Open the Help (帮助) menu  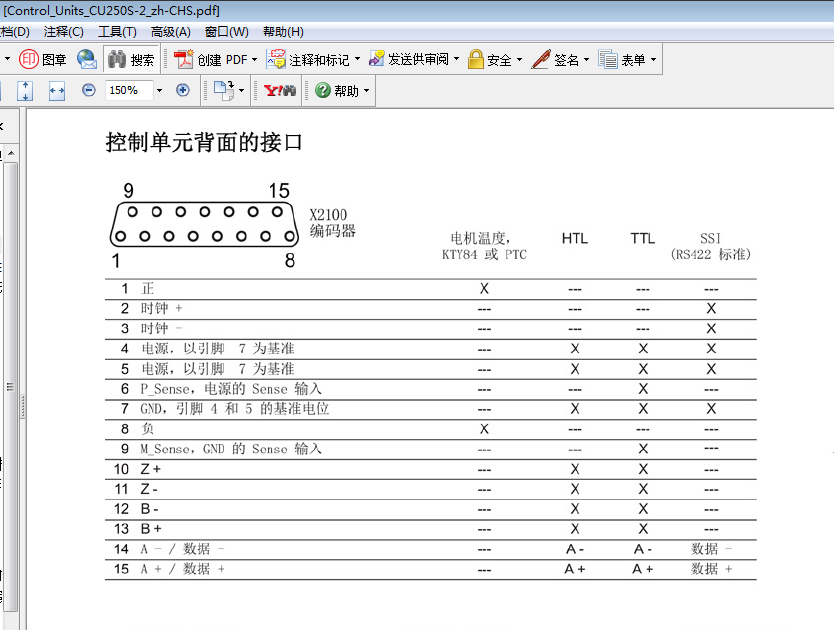[x=283, y=32]
